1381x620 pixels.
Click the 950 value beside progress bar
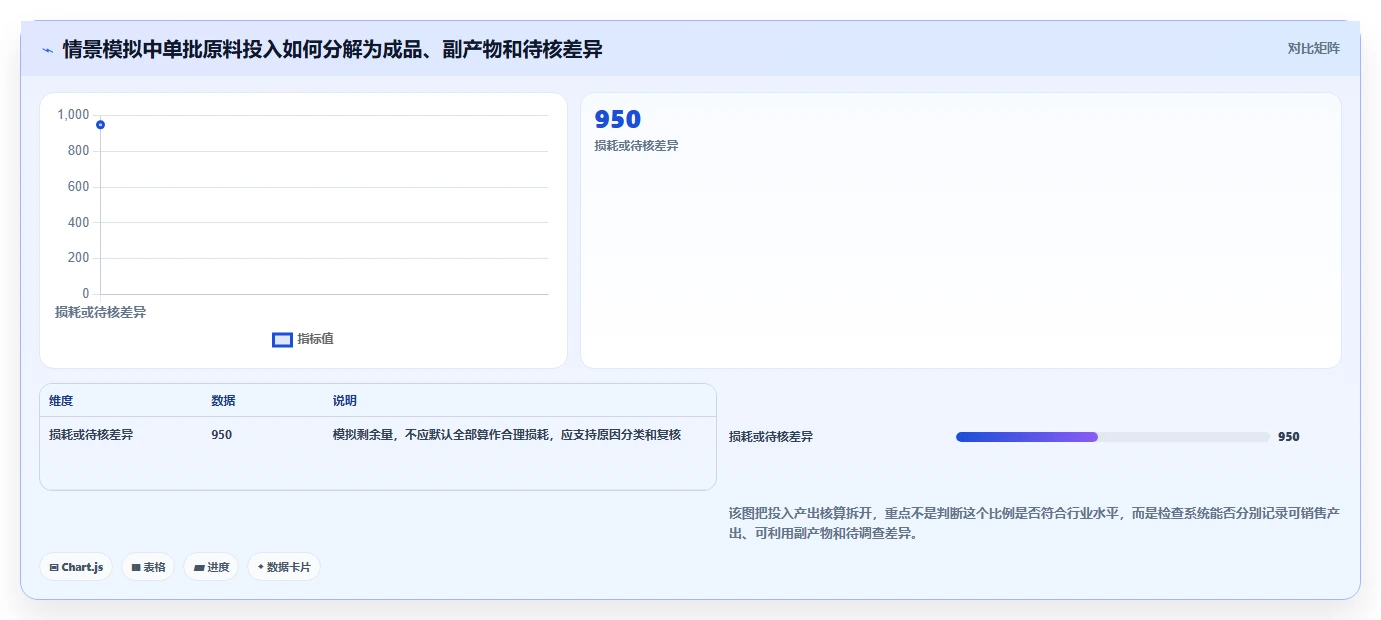click(x=1289, y=437)
